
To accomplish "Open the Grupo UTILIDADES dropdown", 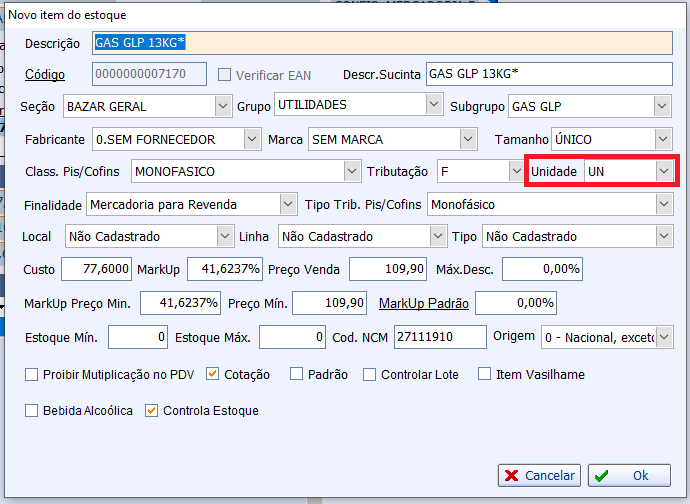I will 434,105.
